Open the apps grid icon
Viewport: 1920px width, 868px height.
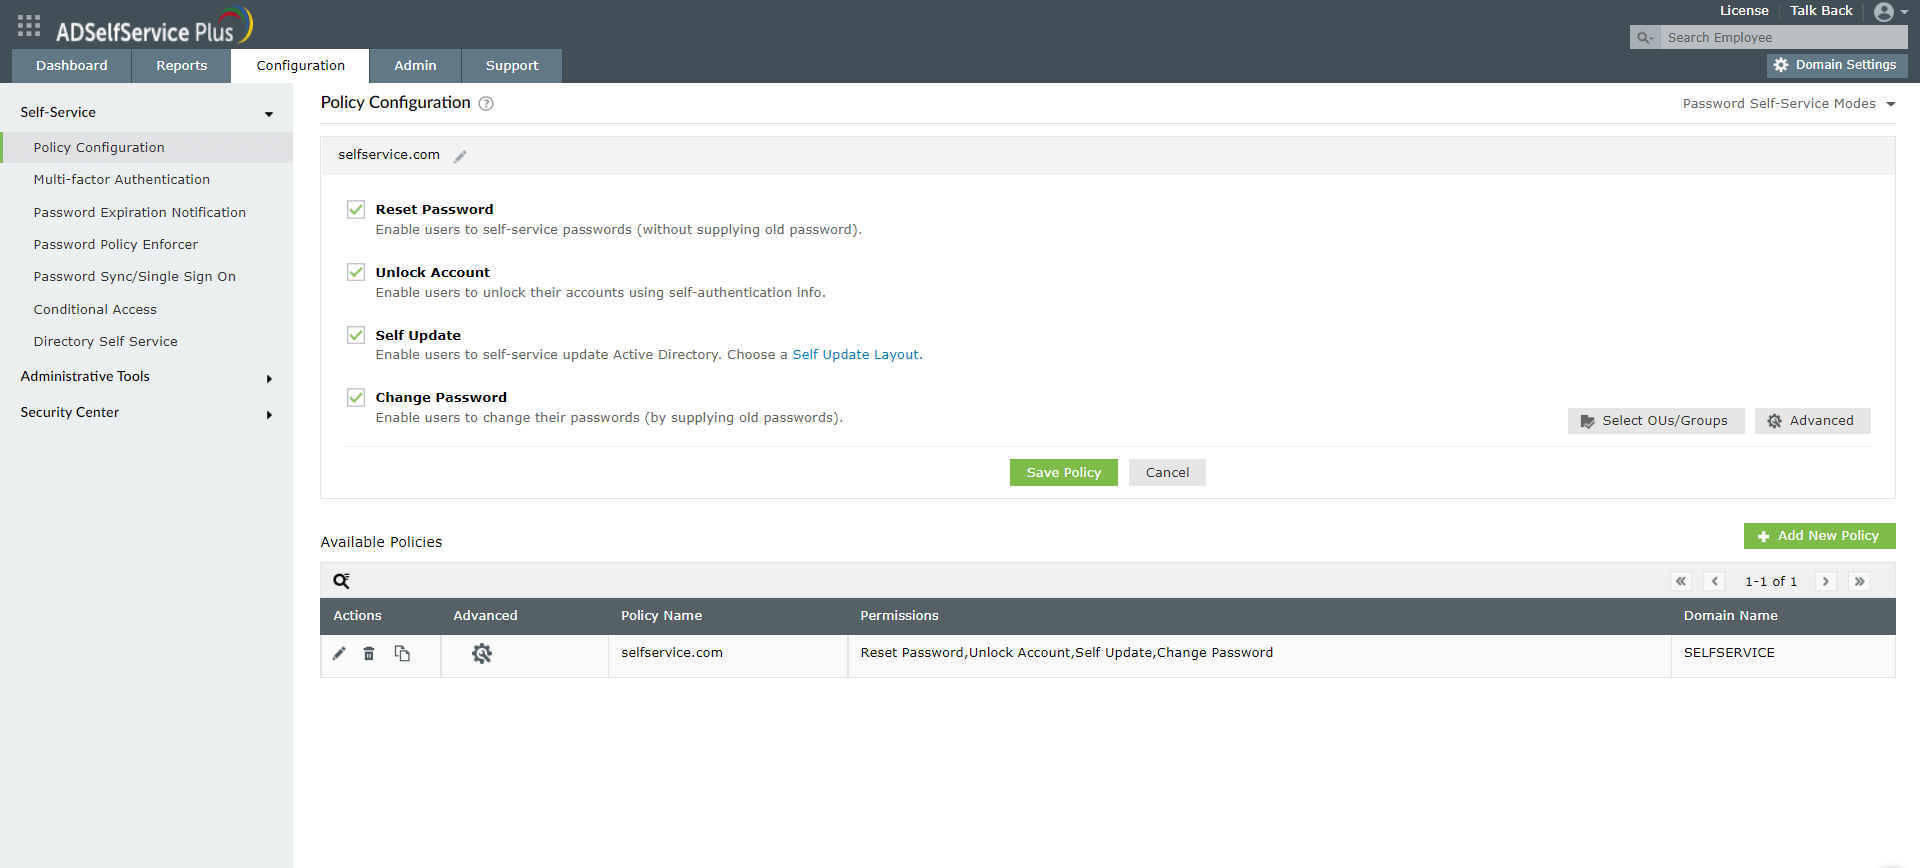coord(29,25)
